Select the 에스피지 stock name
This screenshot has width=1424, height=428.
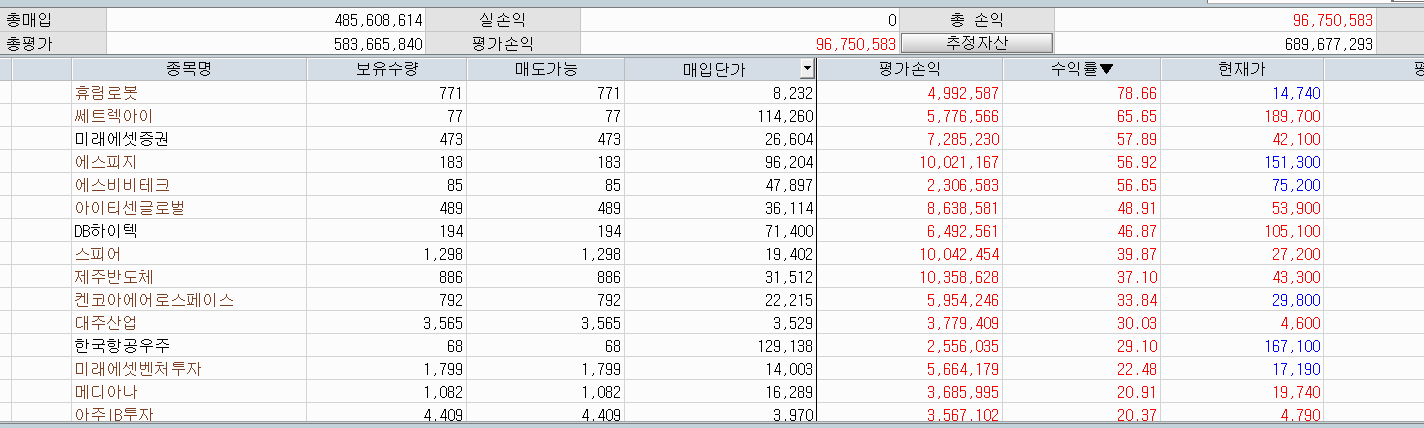[x=106, y=162]
